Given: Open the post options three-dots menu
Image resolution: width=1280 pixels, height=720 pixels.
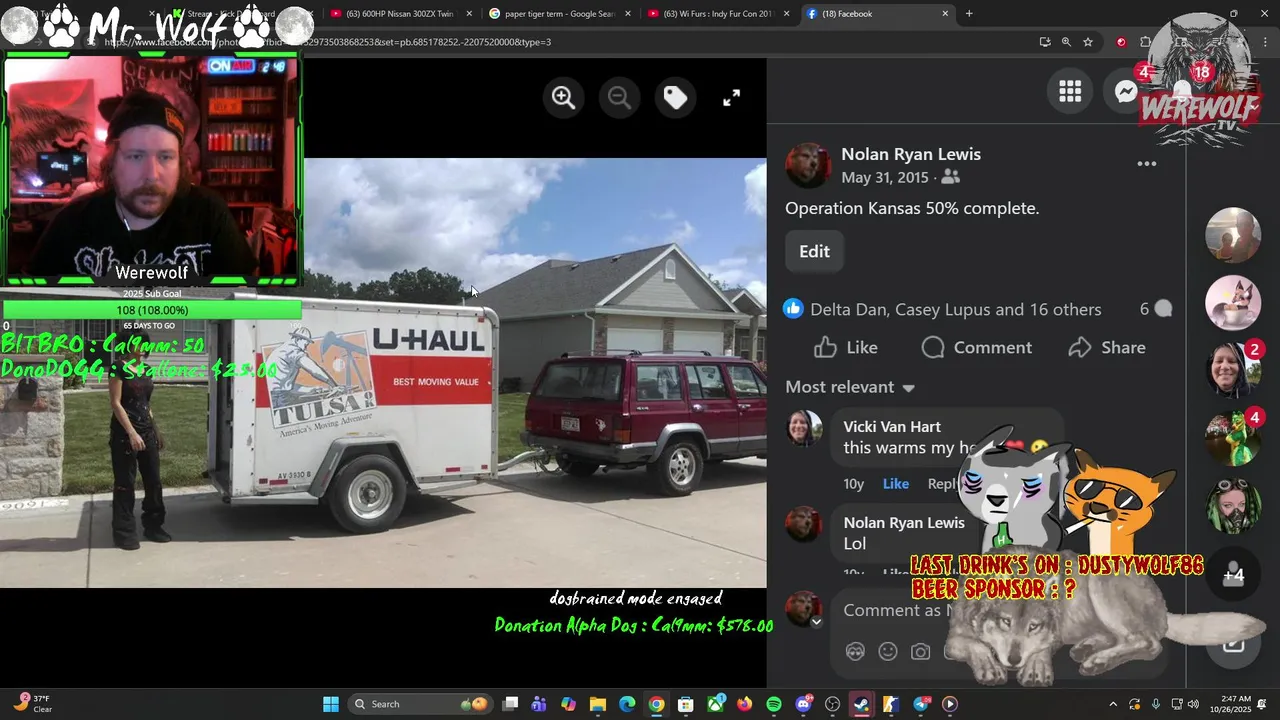Looking at the screenshot, I should point(1147,164).
